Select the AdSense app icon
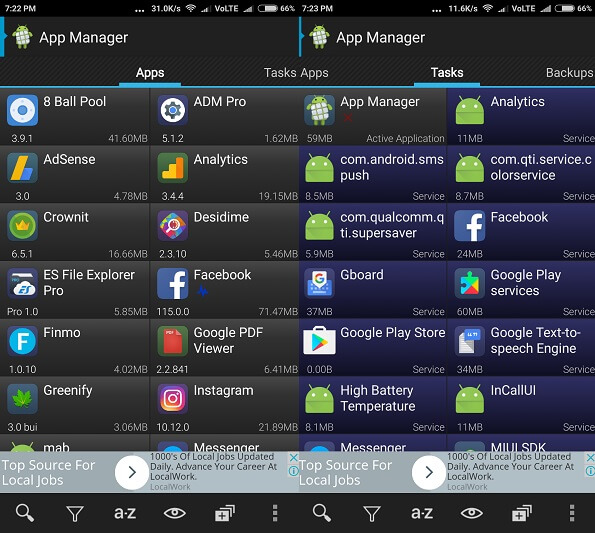The height and width of the screenshot is (533, 595). pos(22,168)
